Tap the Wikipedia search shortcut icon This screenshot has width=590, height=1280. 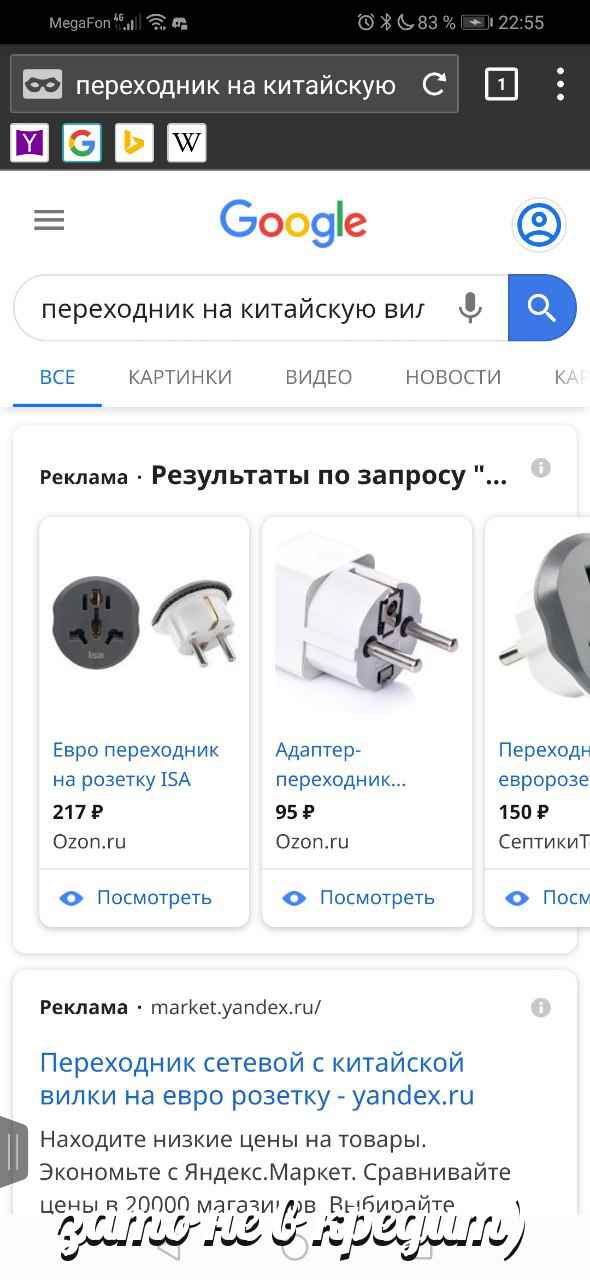coord(187,143)
